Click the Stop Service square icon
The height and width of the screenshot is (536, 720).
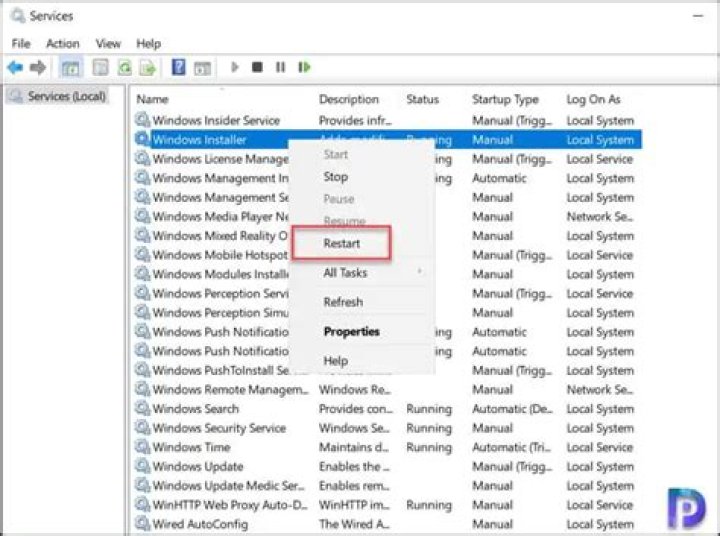pyautogui.click(x=257, y=68)
